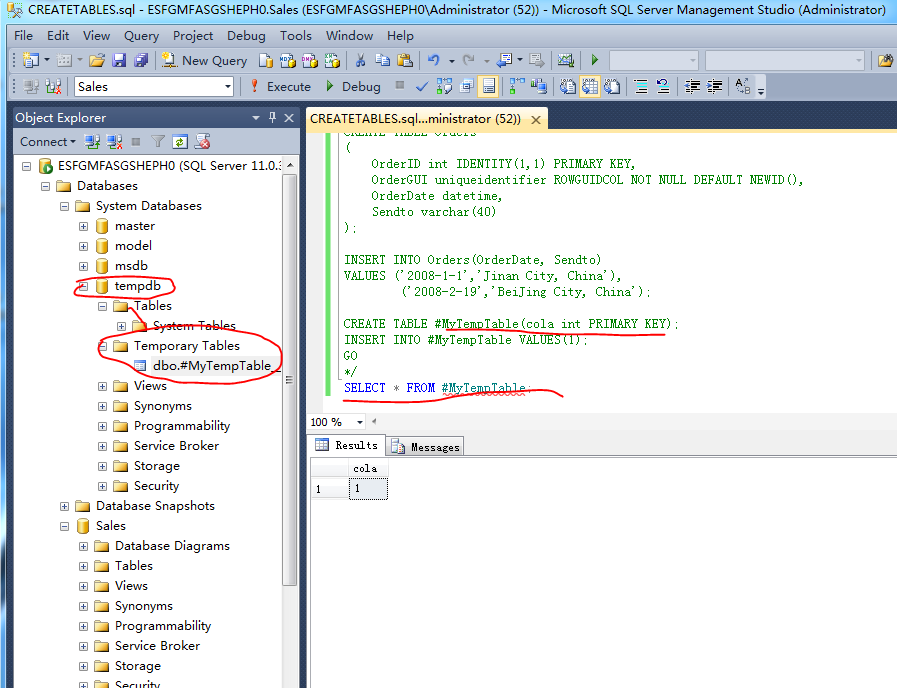The width and height of the screenshot is (897, 688).
Task: Click the Object Explorer refresh icon
Action: point(180,141)
